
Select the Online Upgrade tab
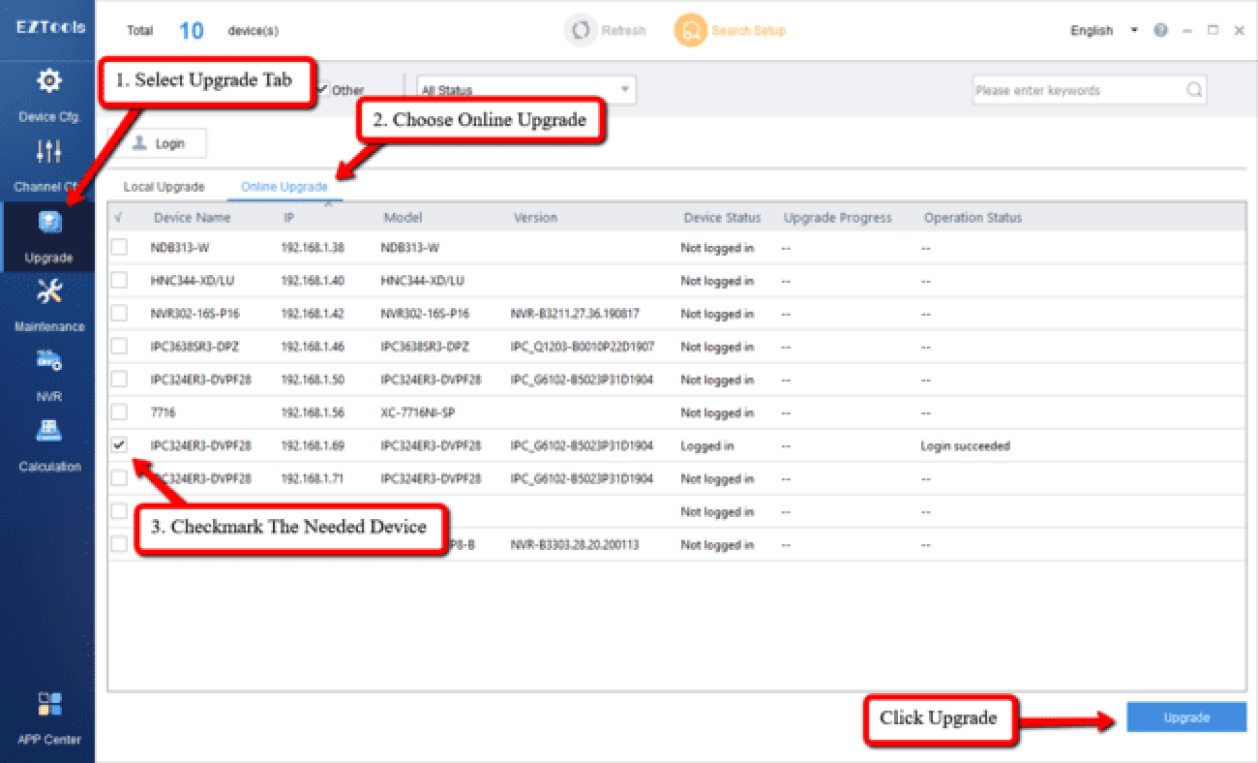(x=284, y=187)
